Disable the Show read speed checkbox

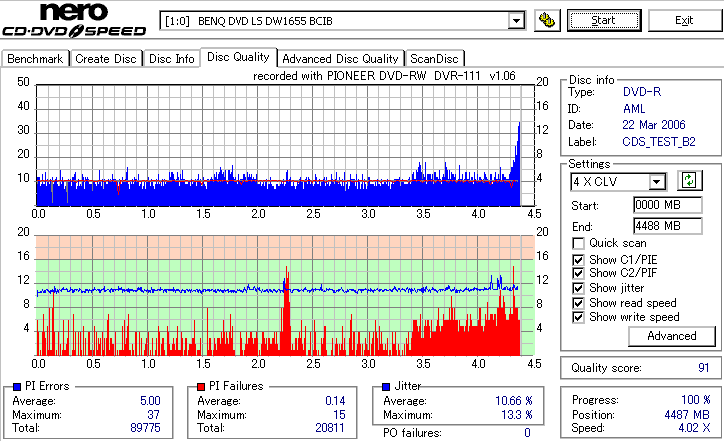(578, 303)
